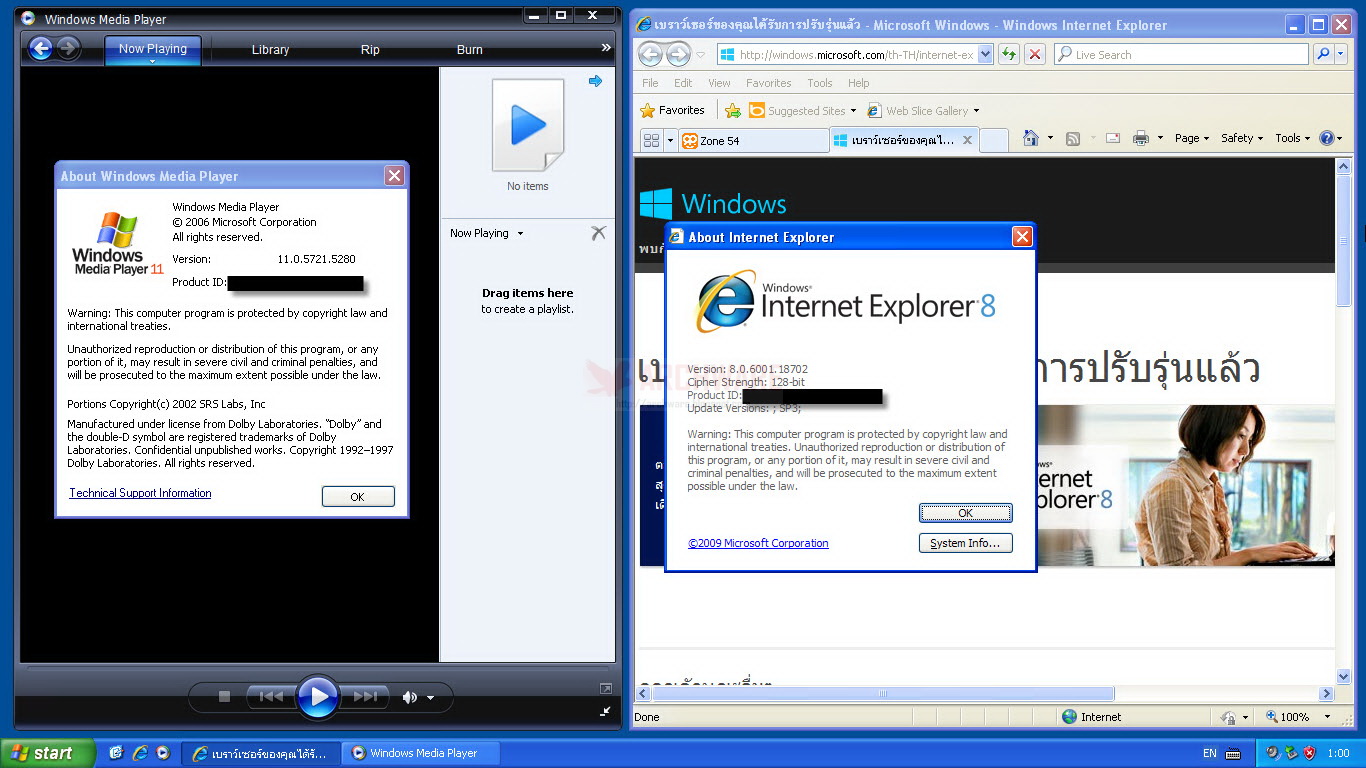Image resolution: width=1366 pixels, height=768 pixels.
Task: Show more Media Player tabs via chevron
Action: [605, 48]
